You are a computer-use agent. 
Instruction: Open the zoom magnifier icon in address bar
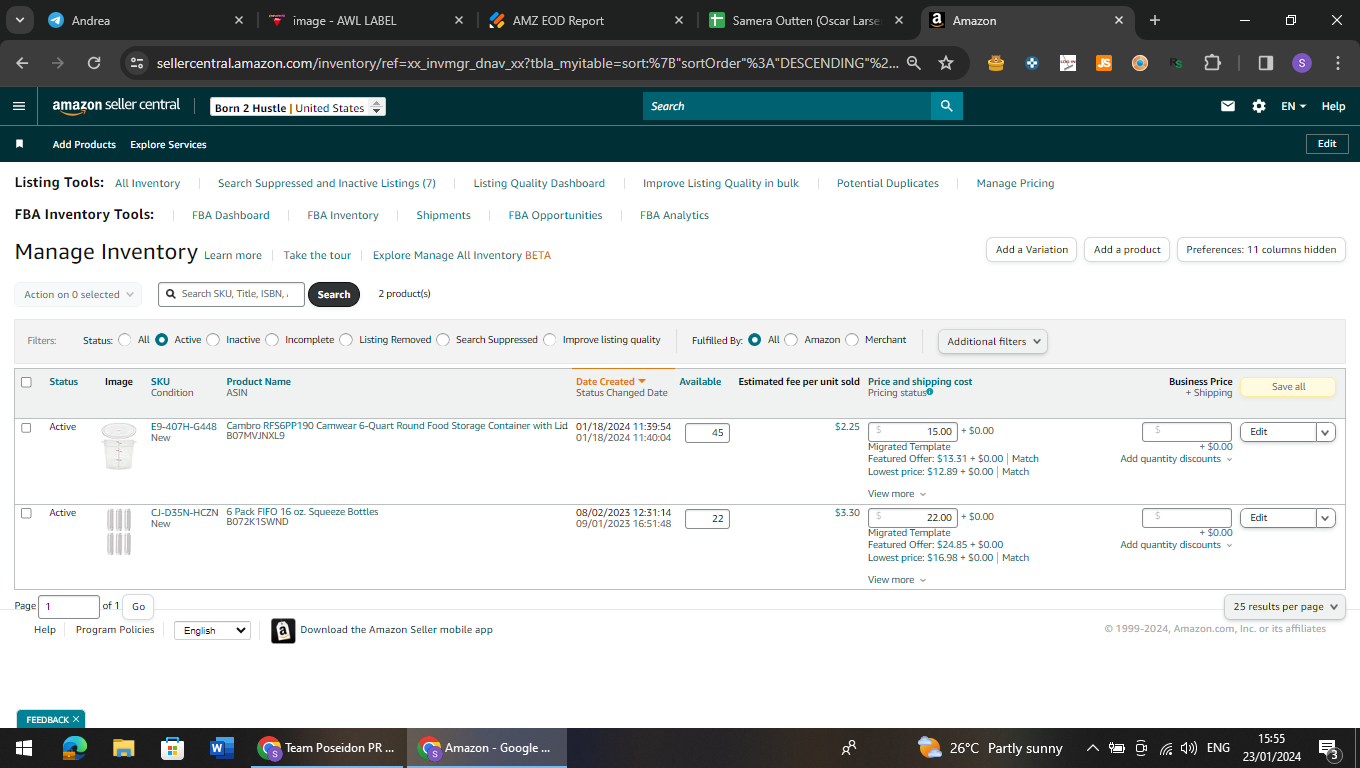(913, 63)
